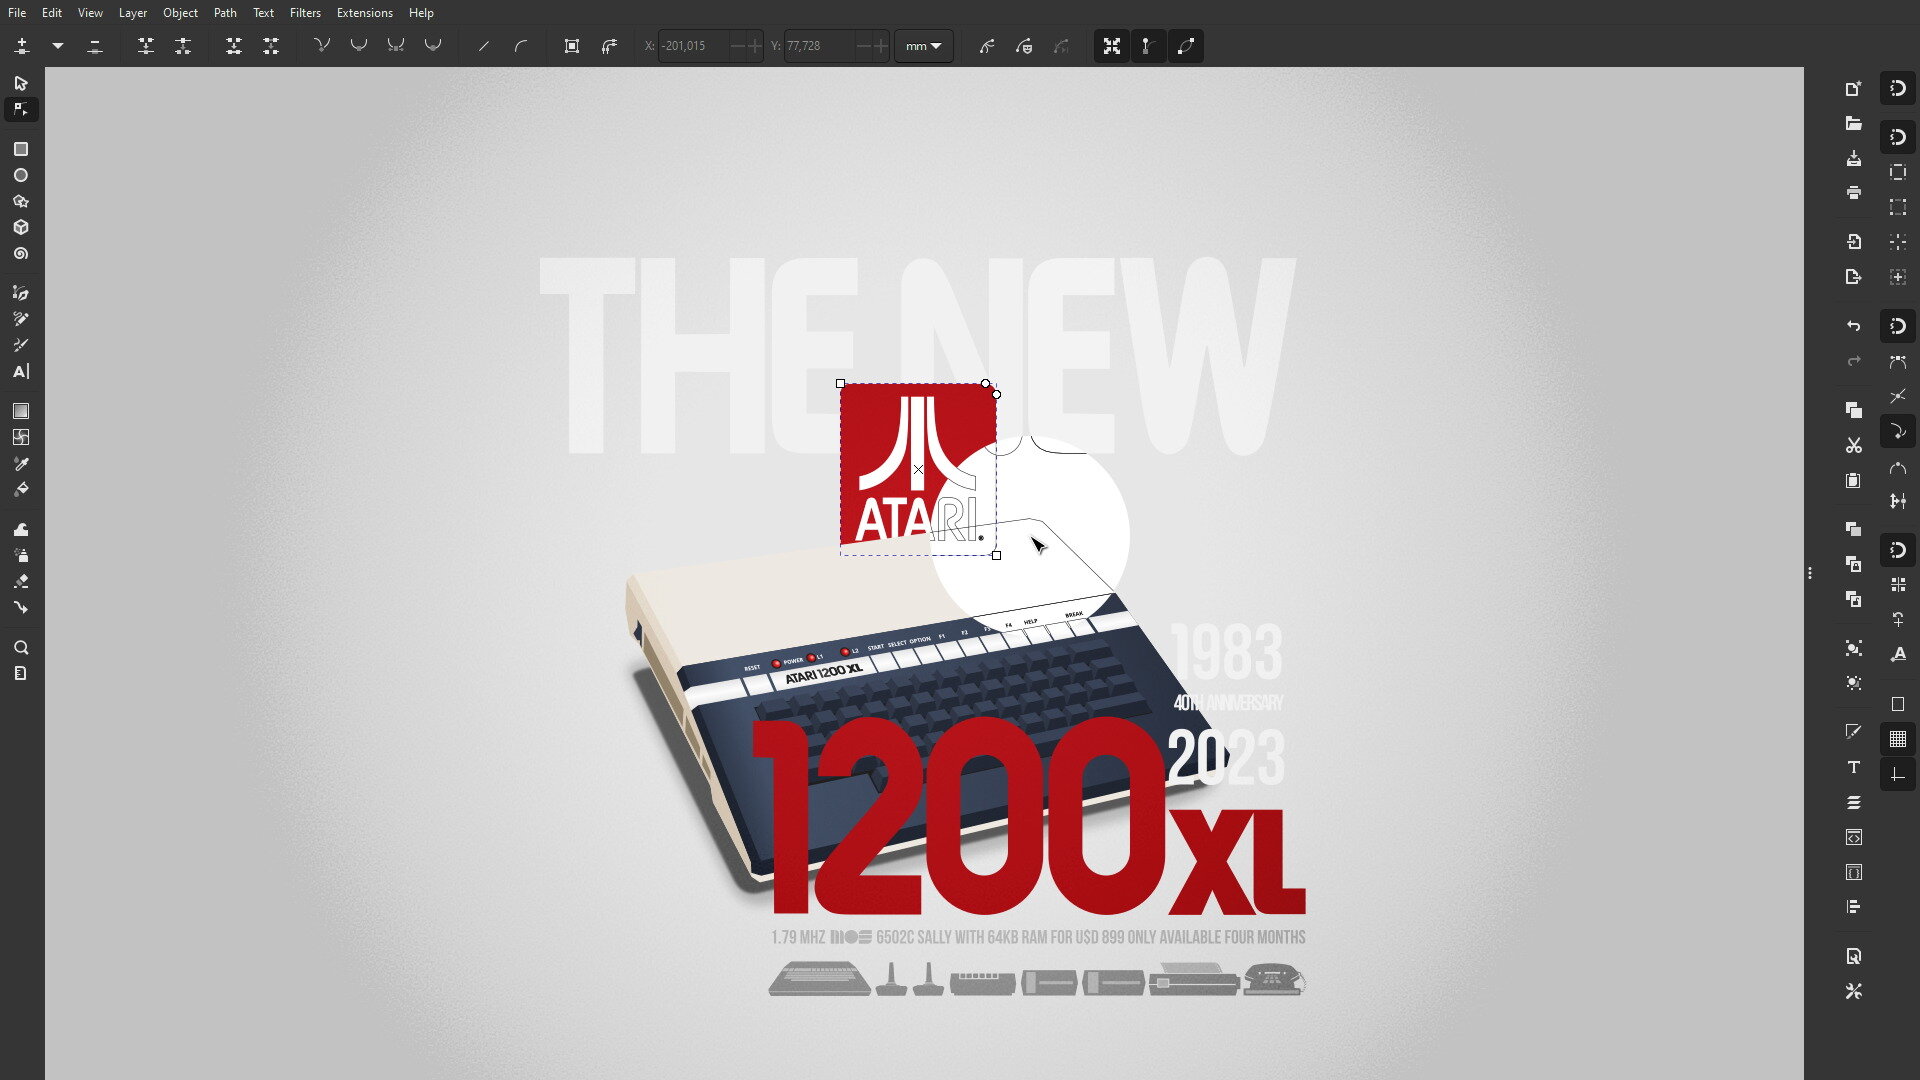1920x1080 pixels.
Task: Toggle the topmost enable snapping button
Action: tap(1898, 88)
